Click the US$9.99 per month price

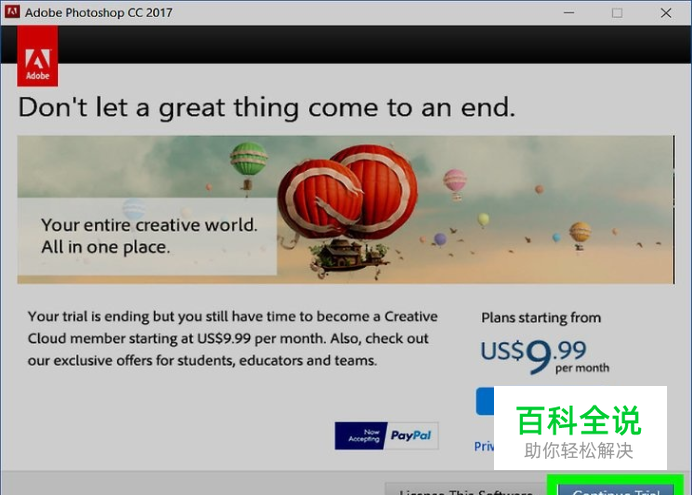tap(545, 356)
